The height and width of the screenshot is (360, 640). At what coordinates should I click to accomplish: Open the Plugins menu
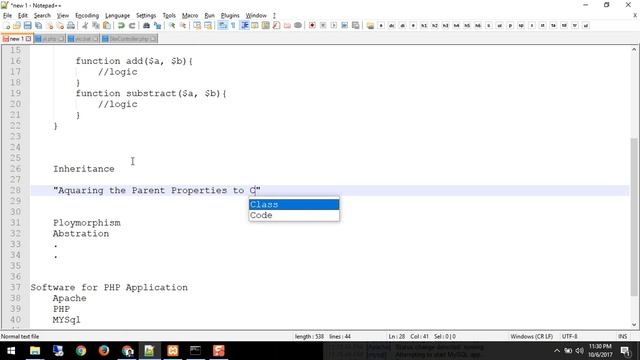coord(230,16)
